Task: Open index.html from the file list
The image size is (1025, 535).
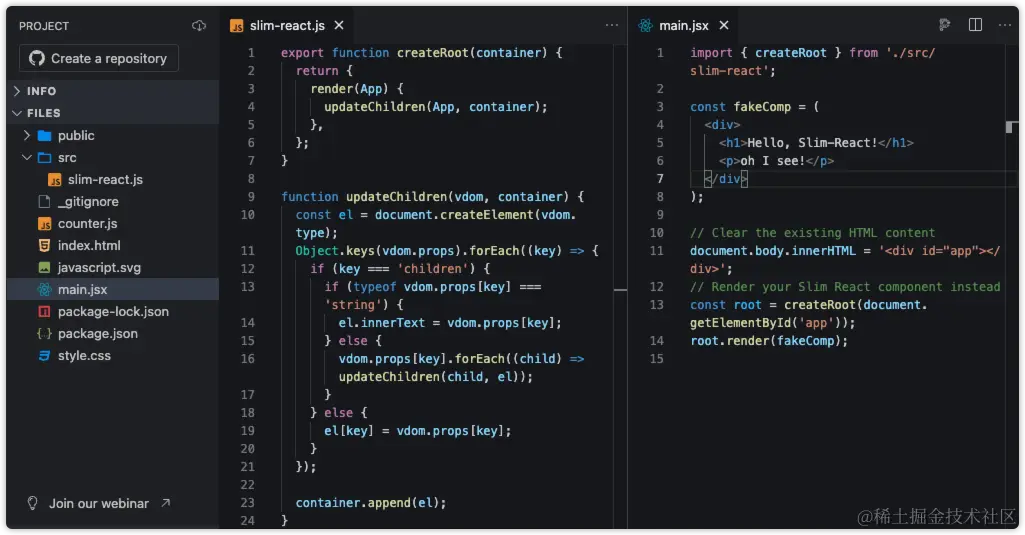Action: (89, 245)
